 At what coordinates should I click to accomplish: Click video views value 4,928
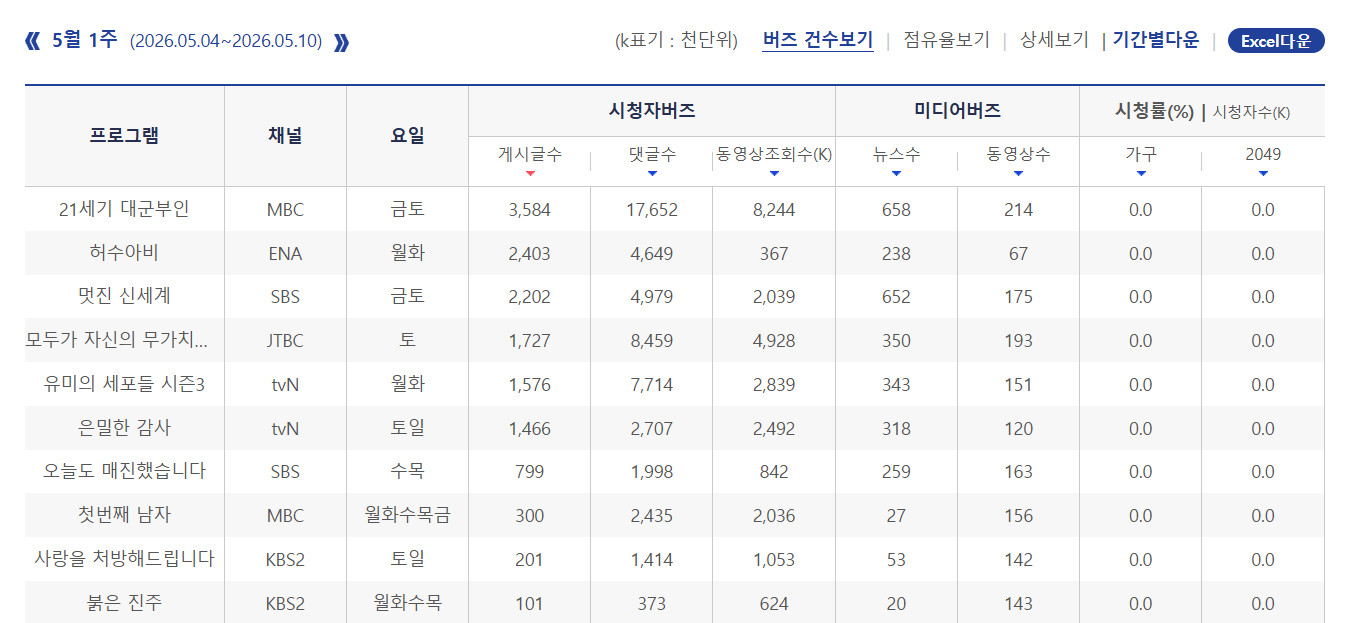click(774, 341)
